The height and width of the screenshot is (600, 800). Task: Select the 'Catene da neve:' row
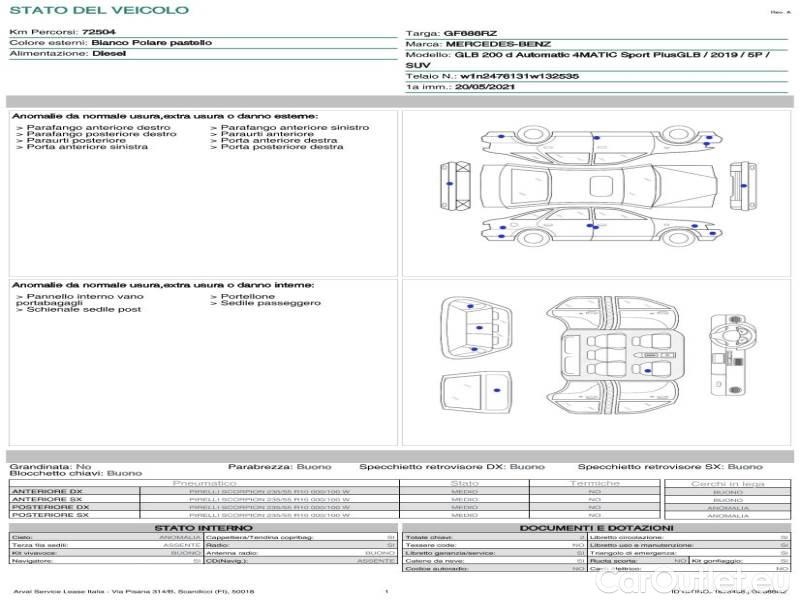495,561
